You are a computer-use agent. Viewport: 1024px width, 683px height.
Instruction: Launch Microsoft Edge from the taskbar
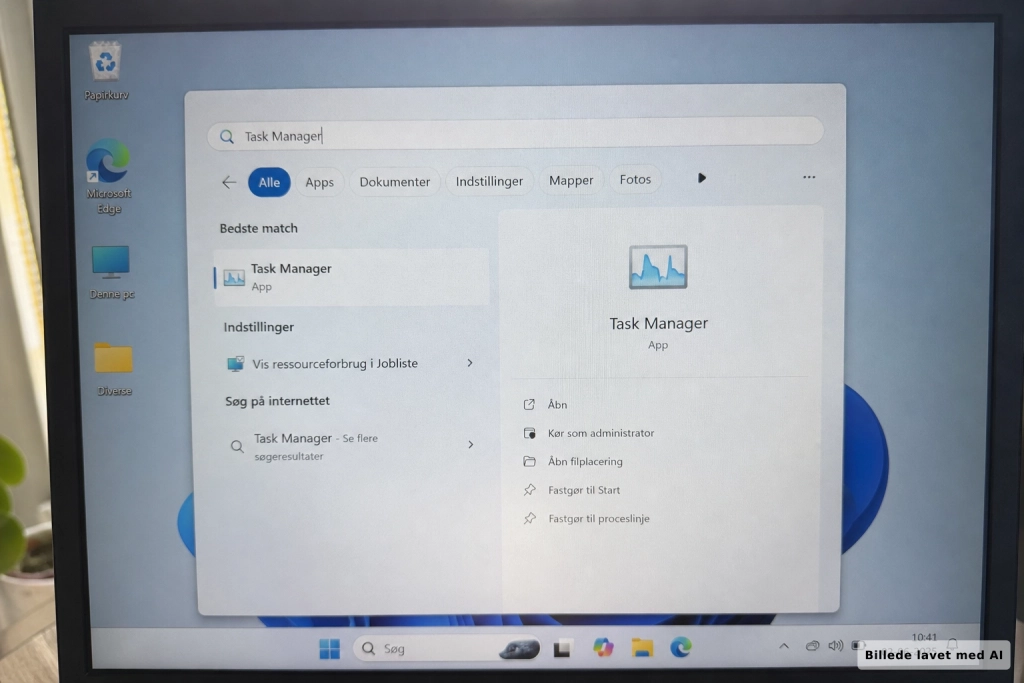(680, 647)
